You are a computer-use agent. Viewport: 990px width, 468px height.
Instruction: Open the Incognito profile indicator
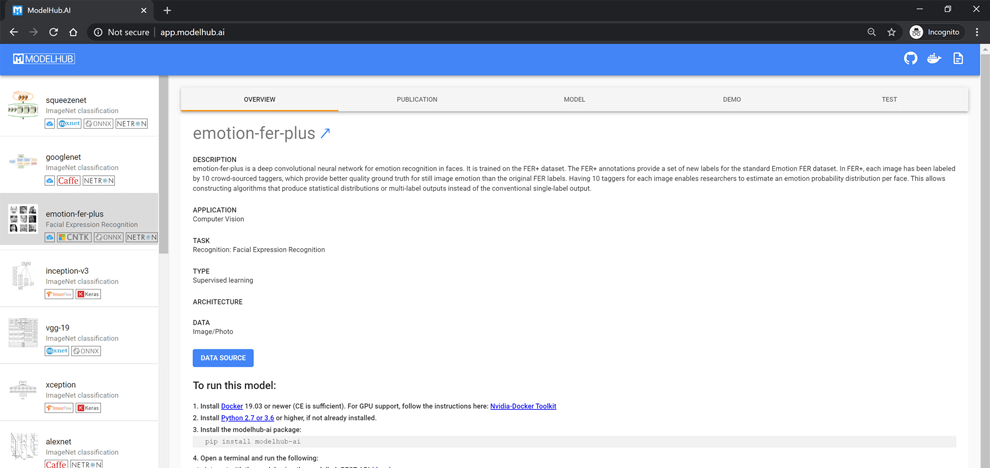(x=936, y=32)
